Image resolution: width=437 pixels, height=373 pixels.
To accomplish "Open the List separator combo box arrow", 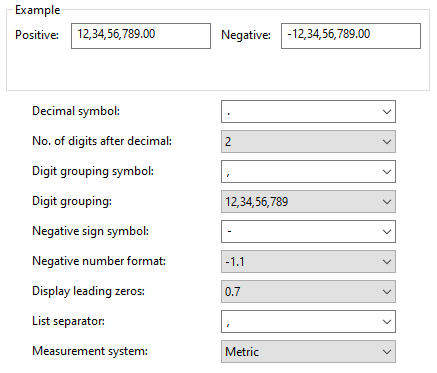I will 387,322.
